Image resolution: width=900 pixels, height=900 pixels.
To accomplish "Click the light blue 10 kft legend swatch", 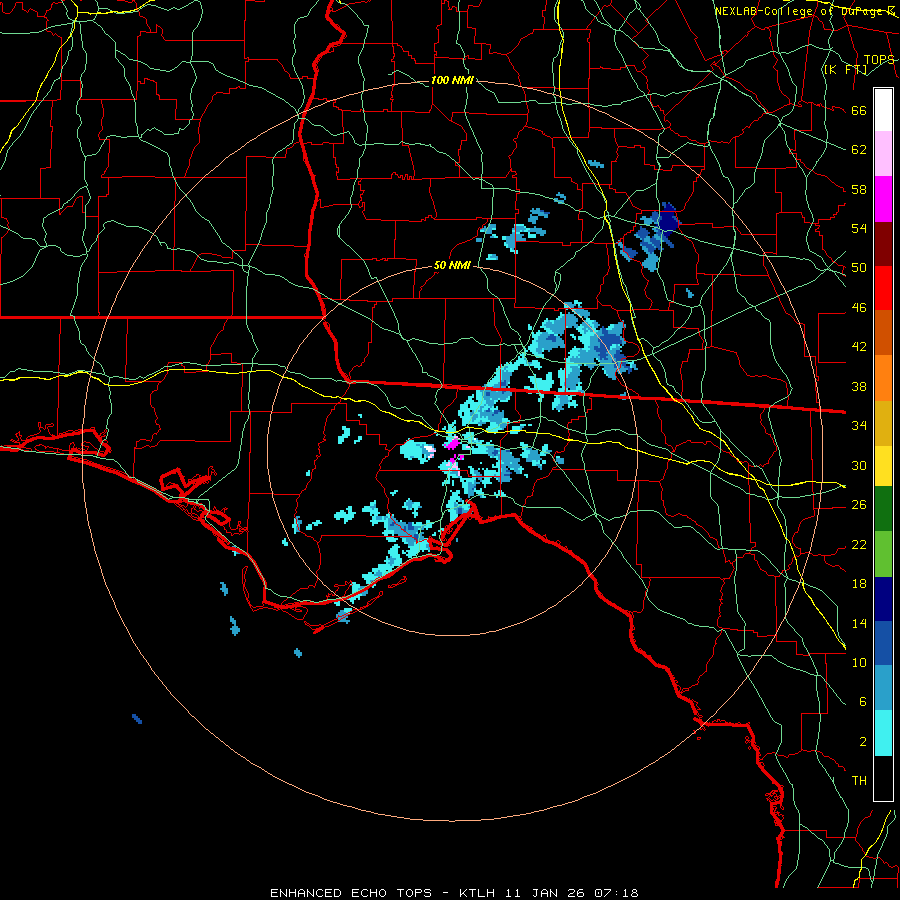I will pos(883,688).
